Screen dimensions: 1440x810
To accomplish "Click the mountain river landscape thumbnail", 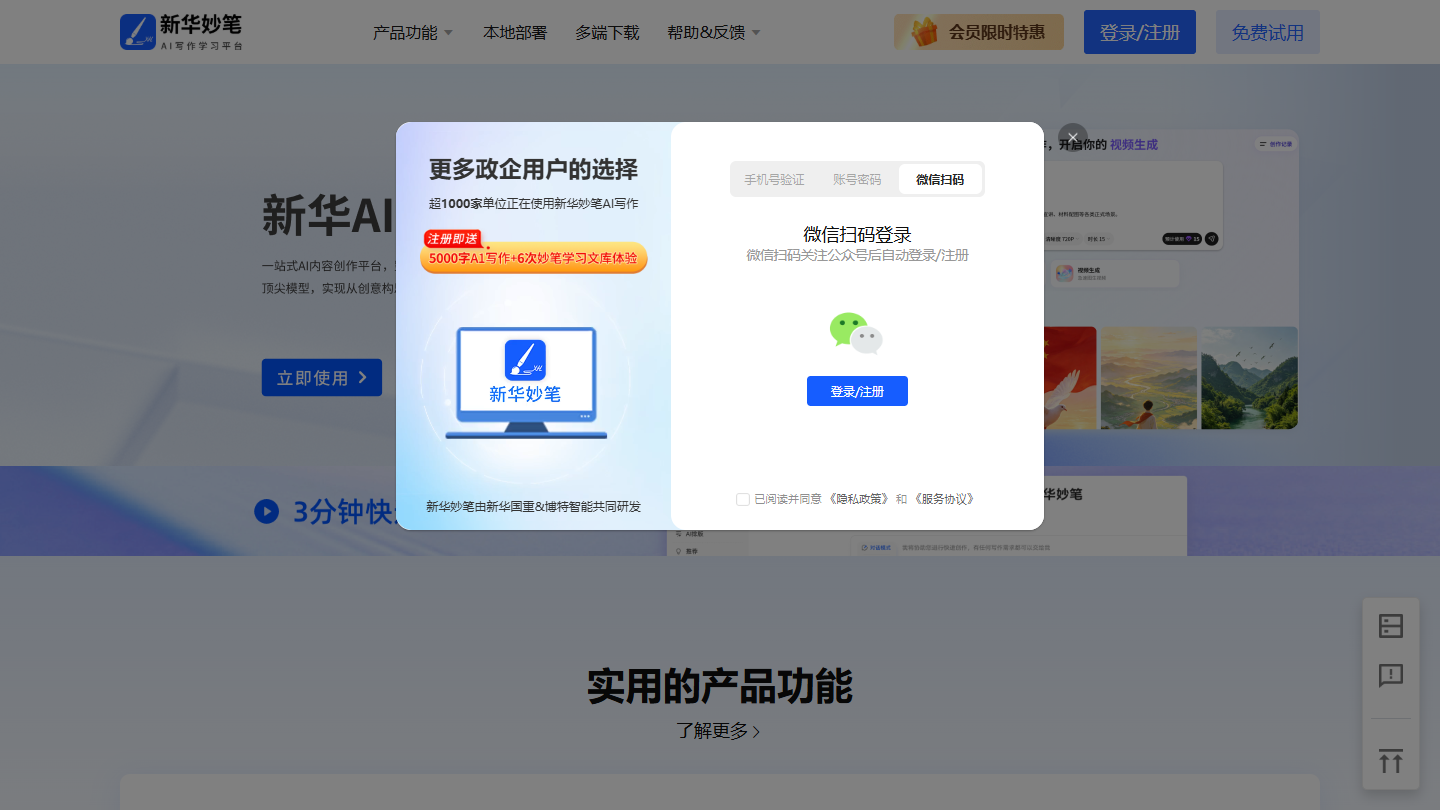I will coord(1249,378).
